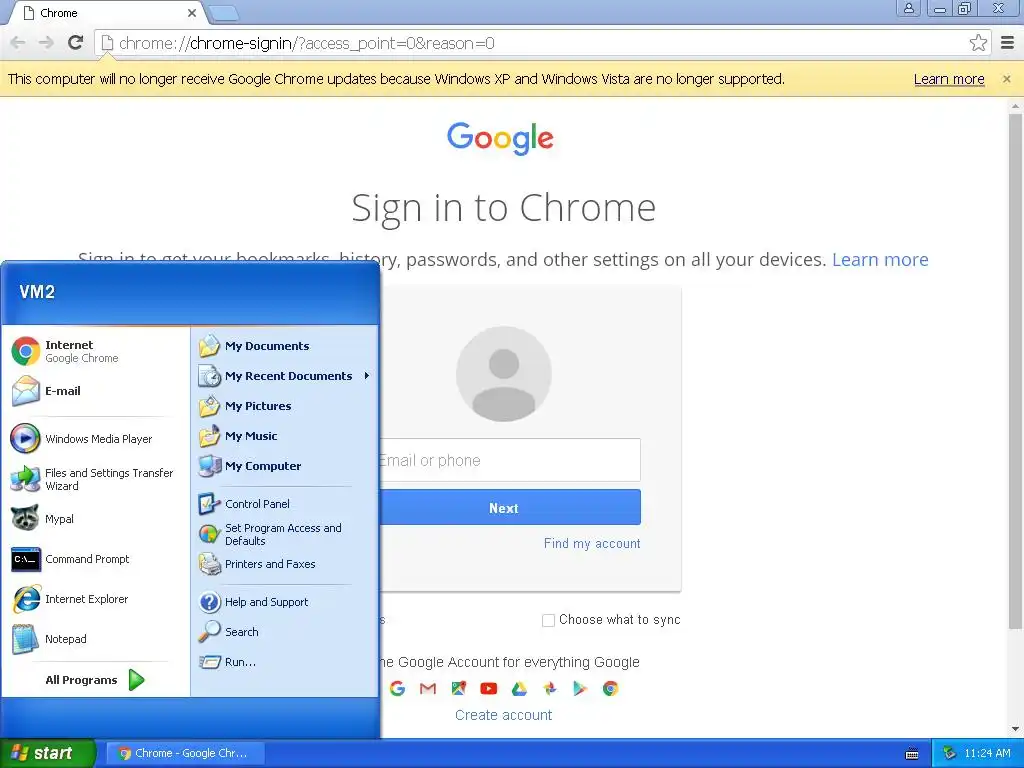Click the on-screen keyboard tray icon
Screen dimensions: 1024x768
(912, 754)
